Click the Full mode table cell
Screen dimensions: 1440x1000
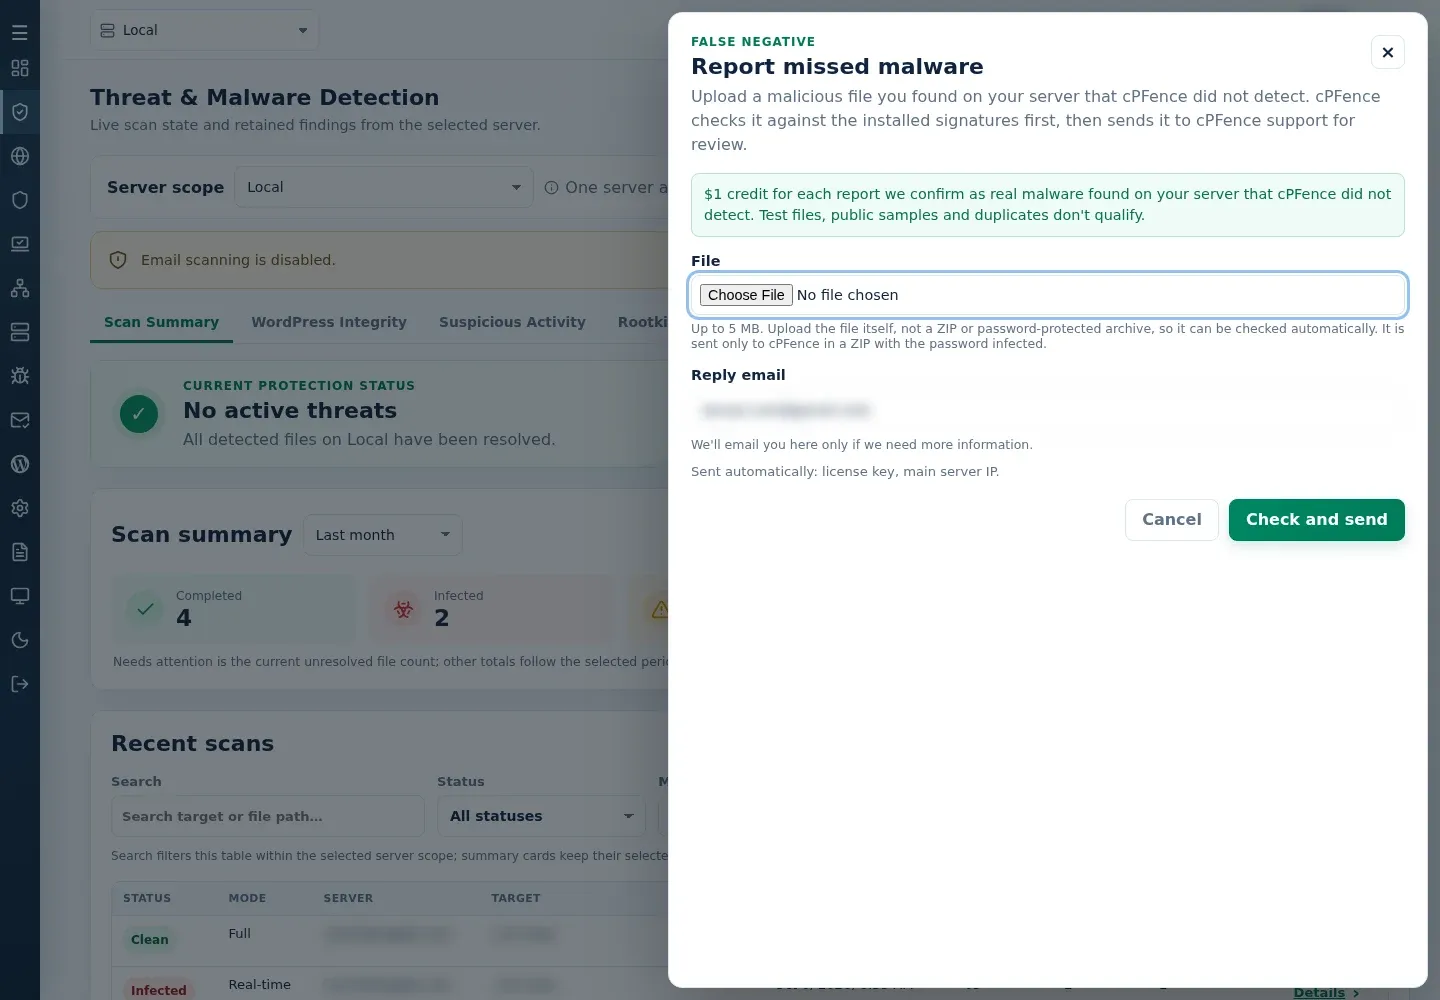(x=240, y=933)
